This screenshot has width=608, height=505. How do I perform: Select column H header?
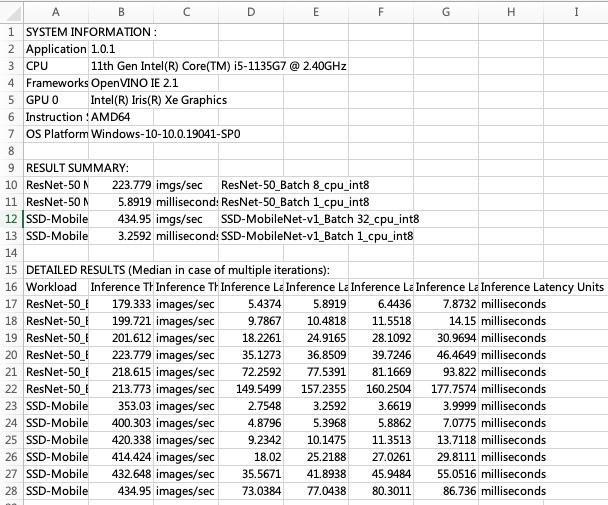tap(511, 12)
